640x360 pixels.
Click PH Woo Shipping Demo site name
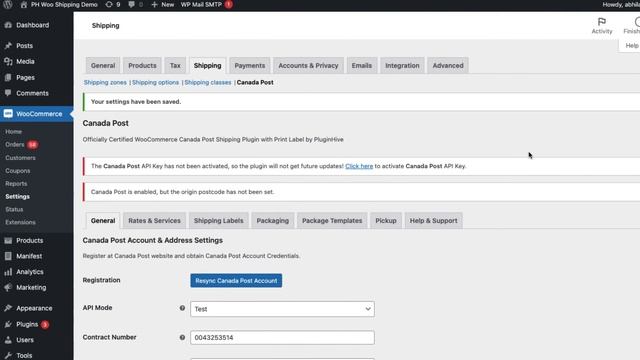64,4
